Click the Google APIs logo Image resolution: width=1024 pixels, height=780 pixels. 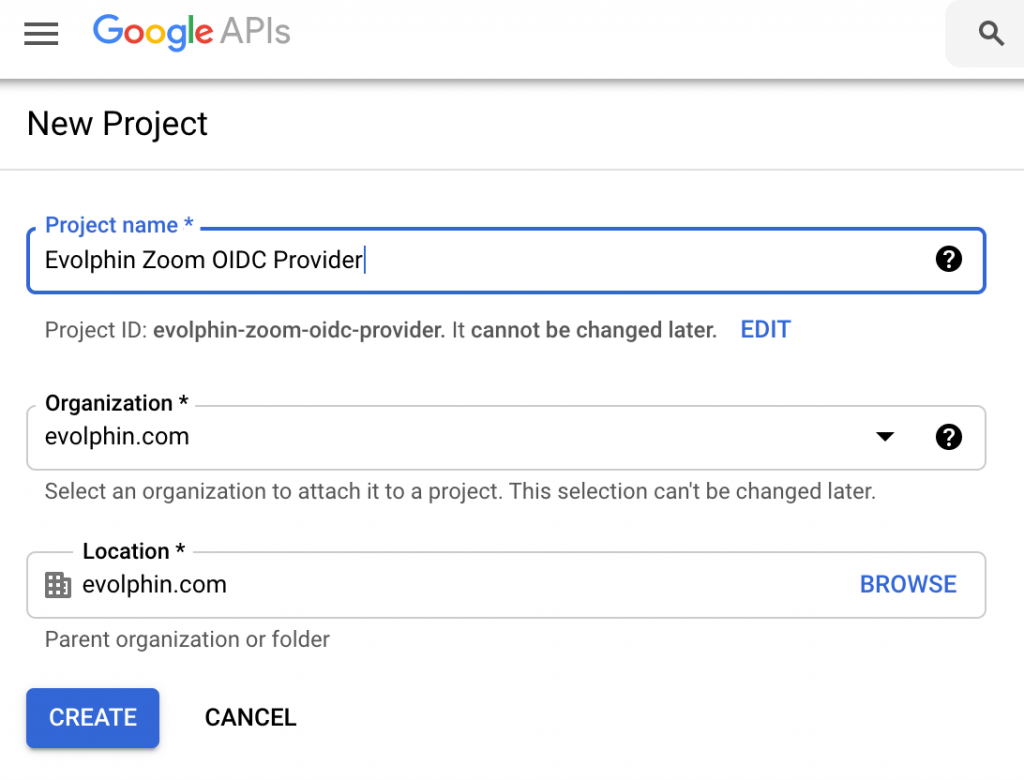[191, 33]
